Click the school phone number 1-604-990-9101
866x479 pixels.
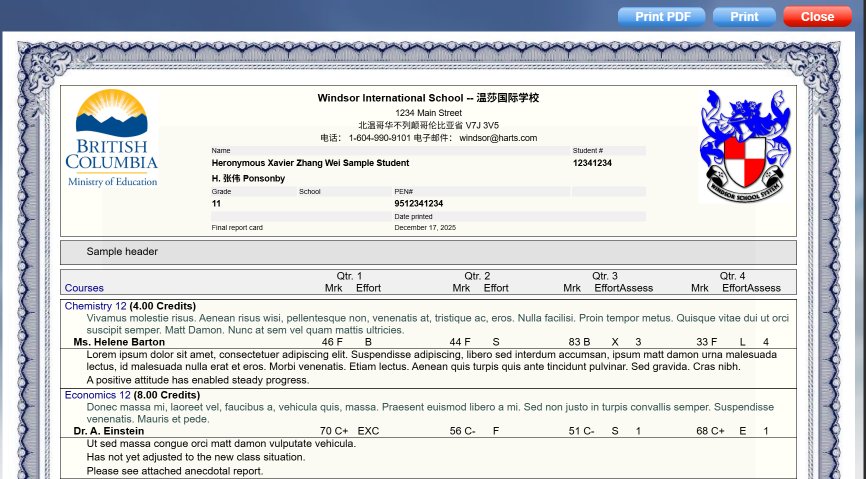pyautogui.click(x=378, y=138)
